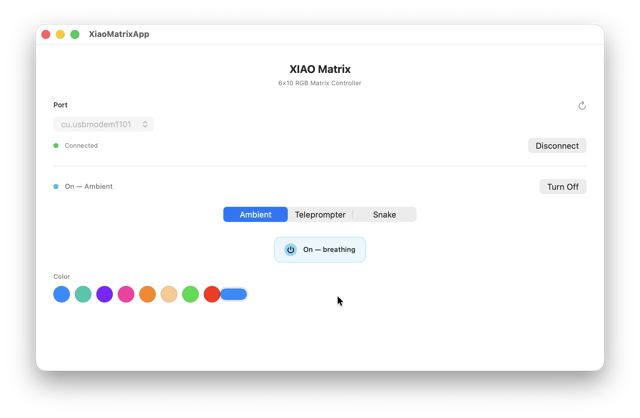This screenshot has width=640, height=418.
Task: Toggle the On — breathing power button
Action: pos(320,249)
